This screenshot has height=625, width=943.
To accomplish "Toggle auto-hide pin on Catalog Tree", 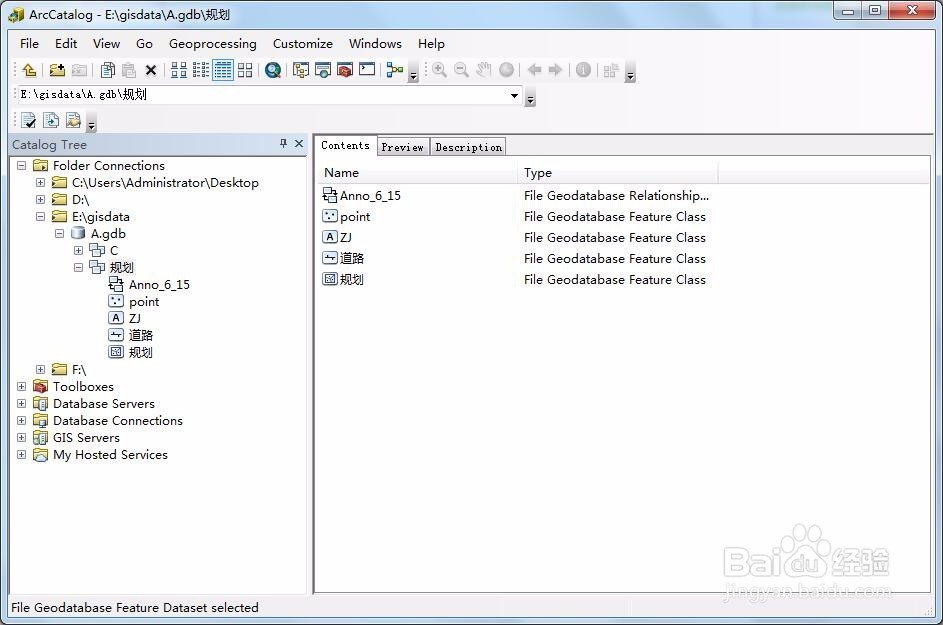I will (x=283, y=144).
